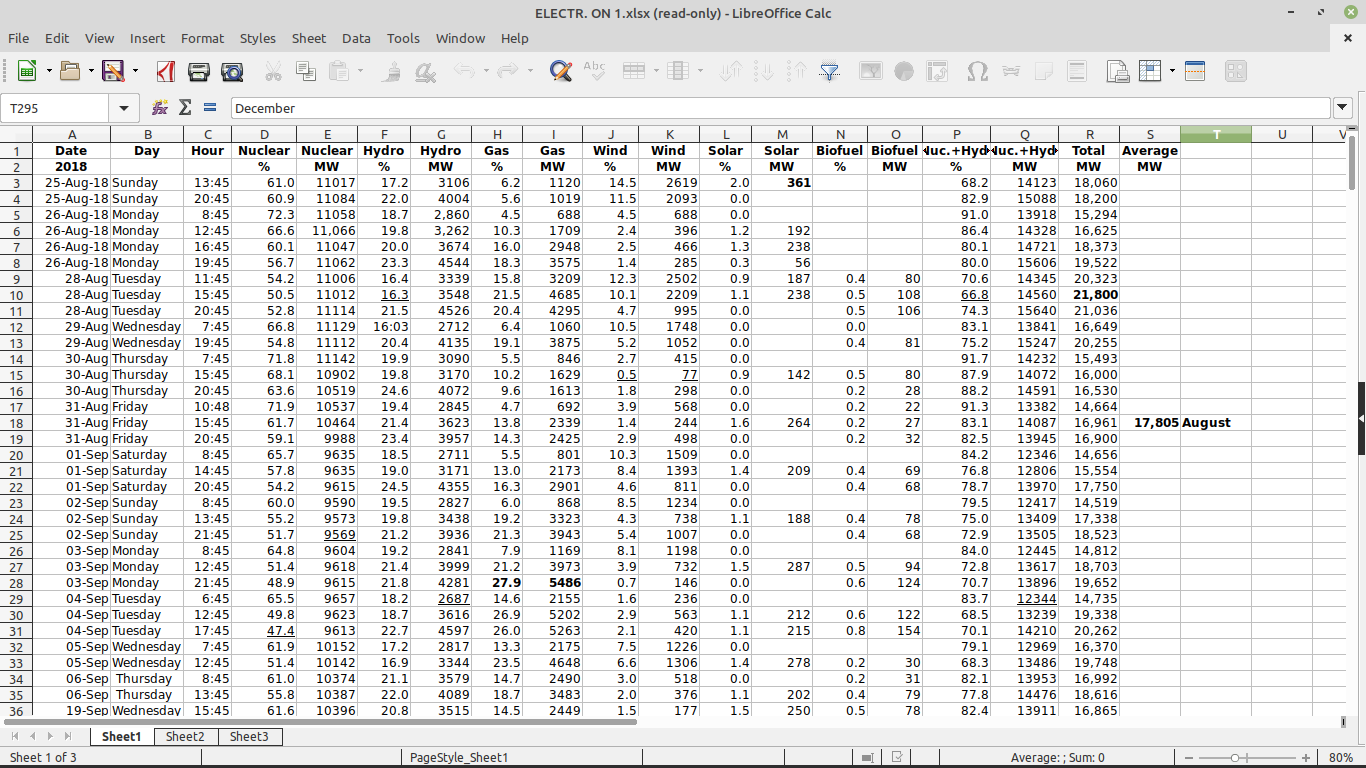Click the Insert Hyperlink icon
The image size is (1366, 768).
pyautogui.click(x=1011, y=71)
